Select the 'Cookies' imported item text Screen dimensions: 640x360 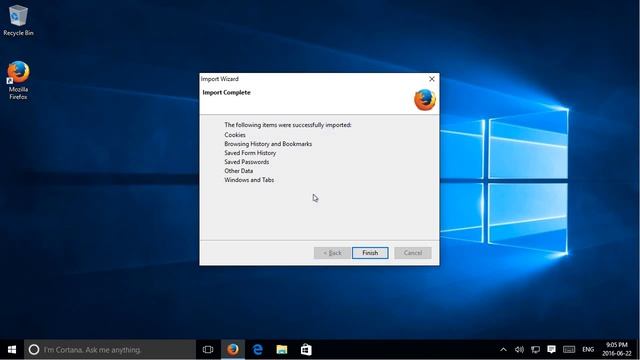pyautogui.click(x=235, y=135)
